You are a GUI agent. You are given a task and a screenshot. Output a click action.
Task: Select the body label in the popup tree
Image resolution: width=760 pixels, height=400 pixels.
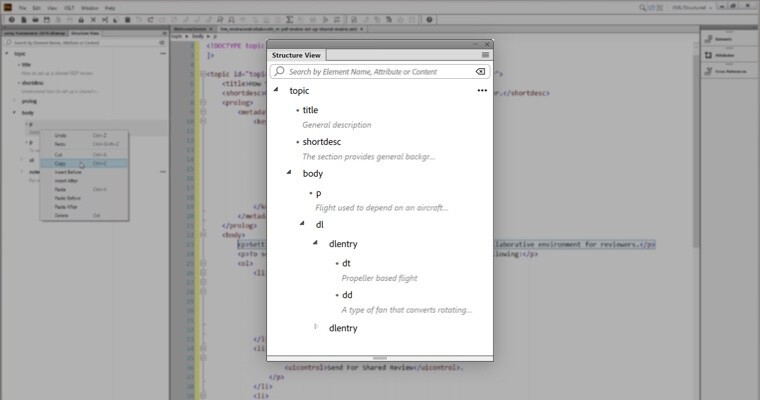pos(313,174)
